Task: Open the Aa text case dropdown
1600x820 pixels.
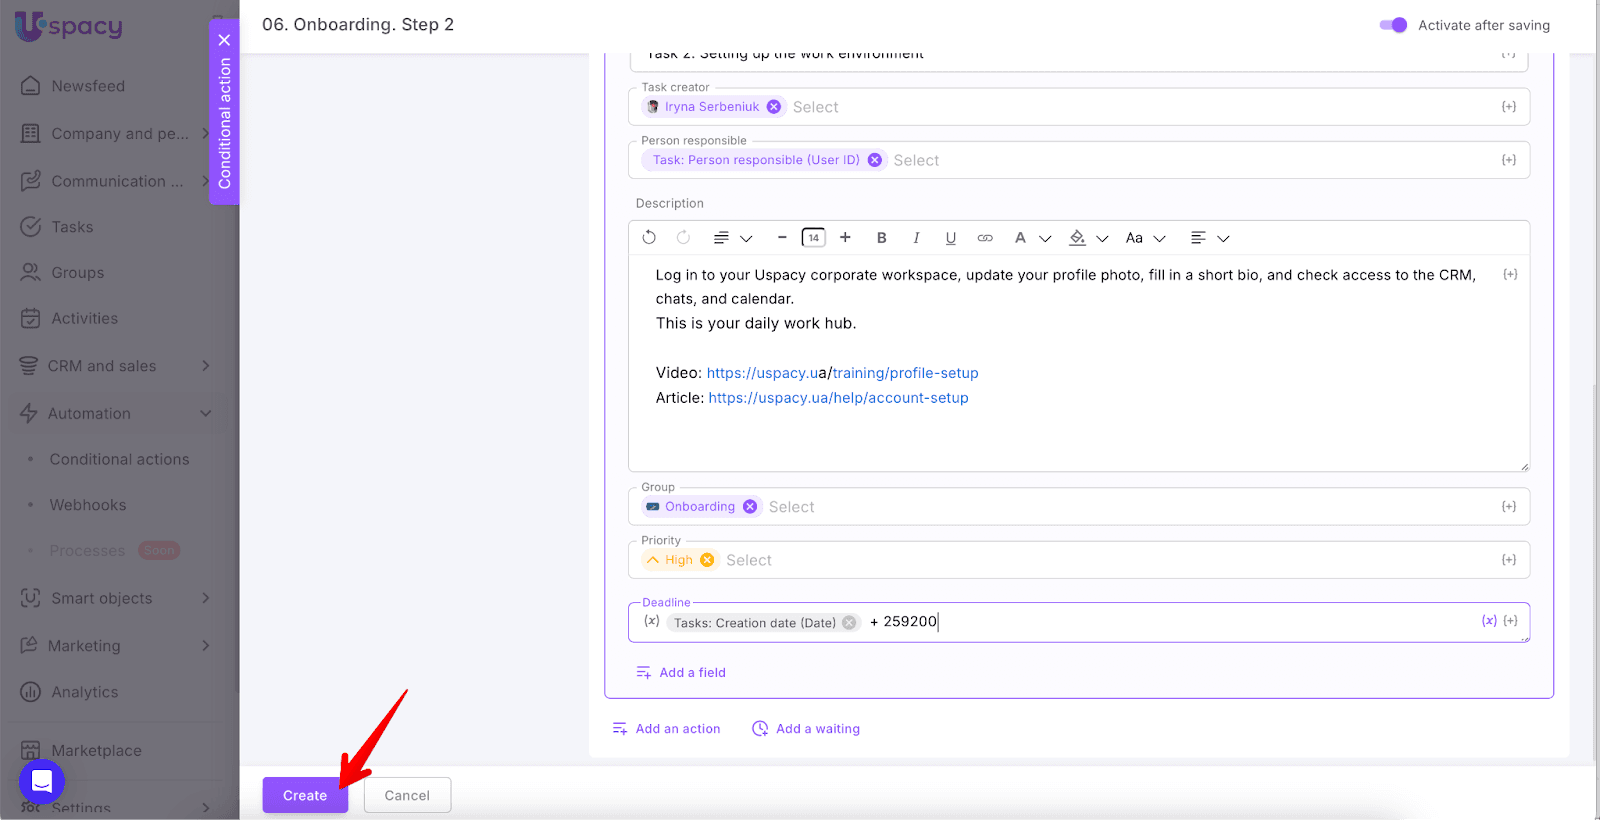Action: (x=1145, y=238)
